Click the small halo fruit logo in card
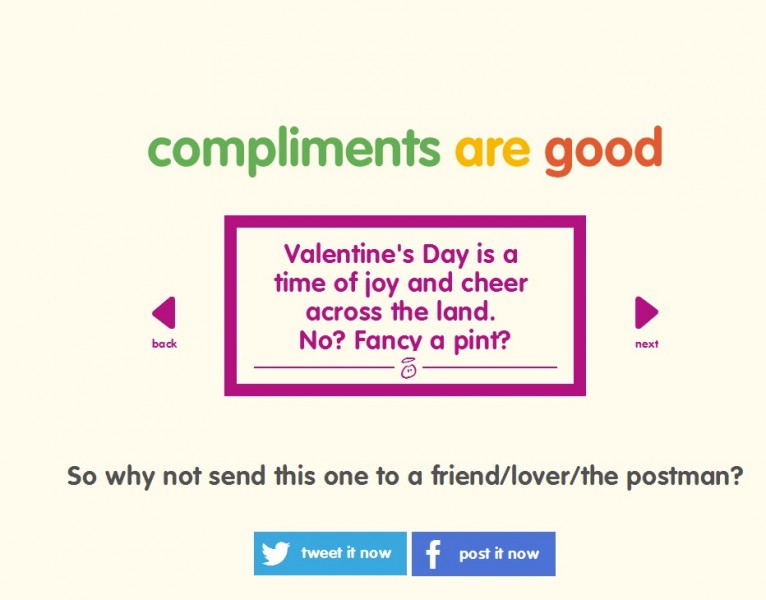766x600 pixels. pos(408,368)
